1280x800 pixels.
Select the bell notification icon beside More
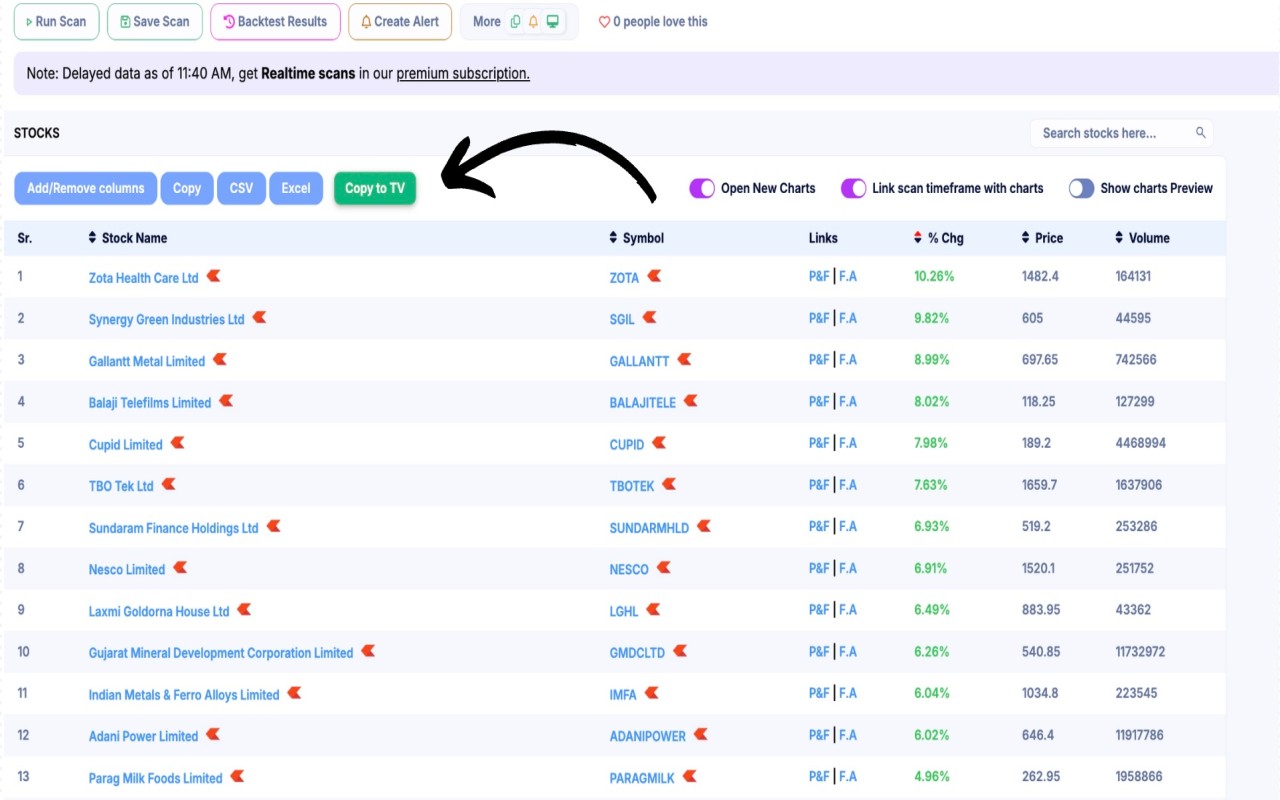533,21
